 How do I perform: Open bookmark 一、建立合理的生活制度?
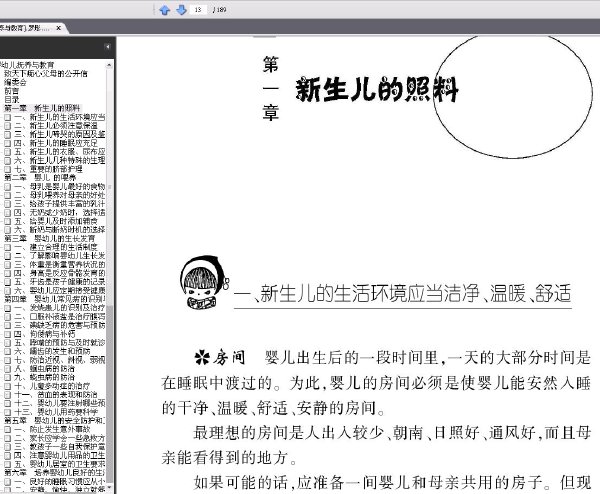point(56,247)
